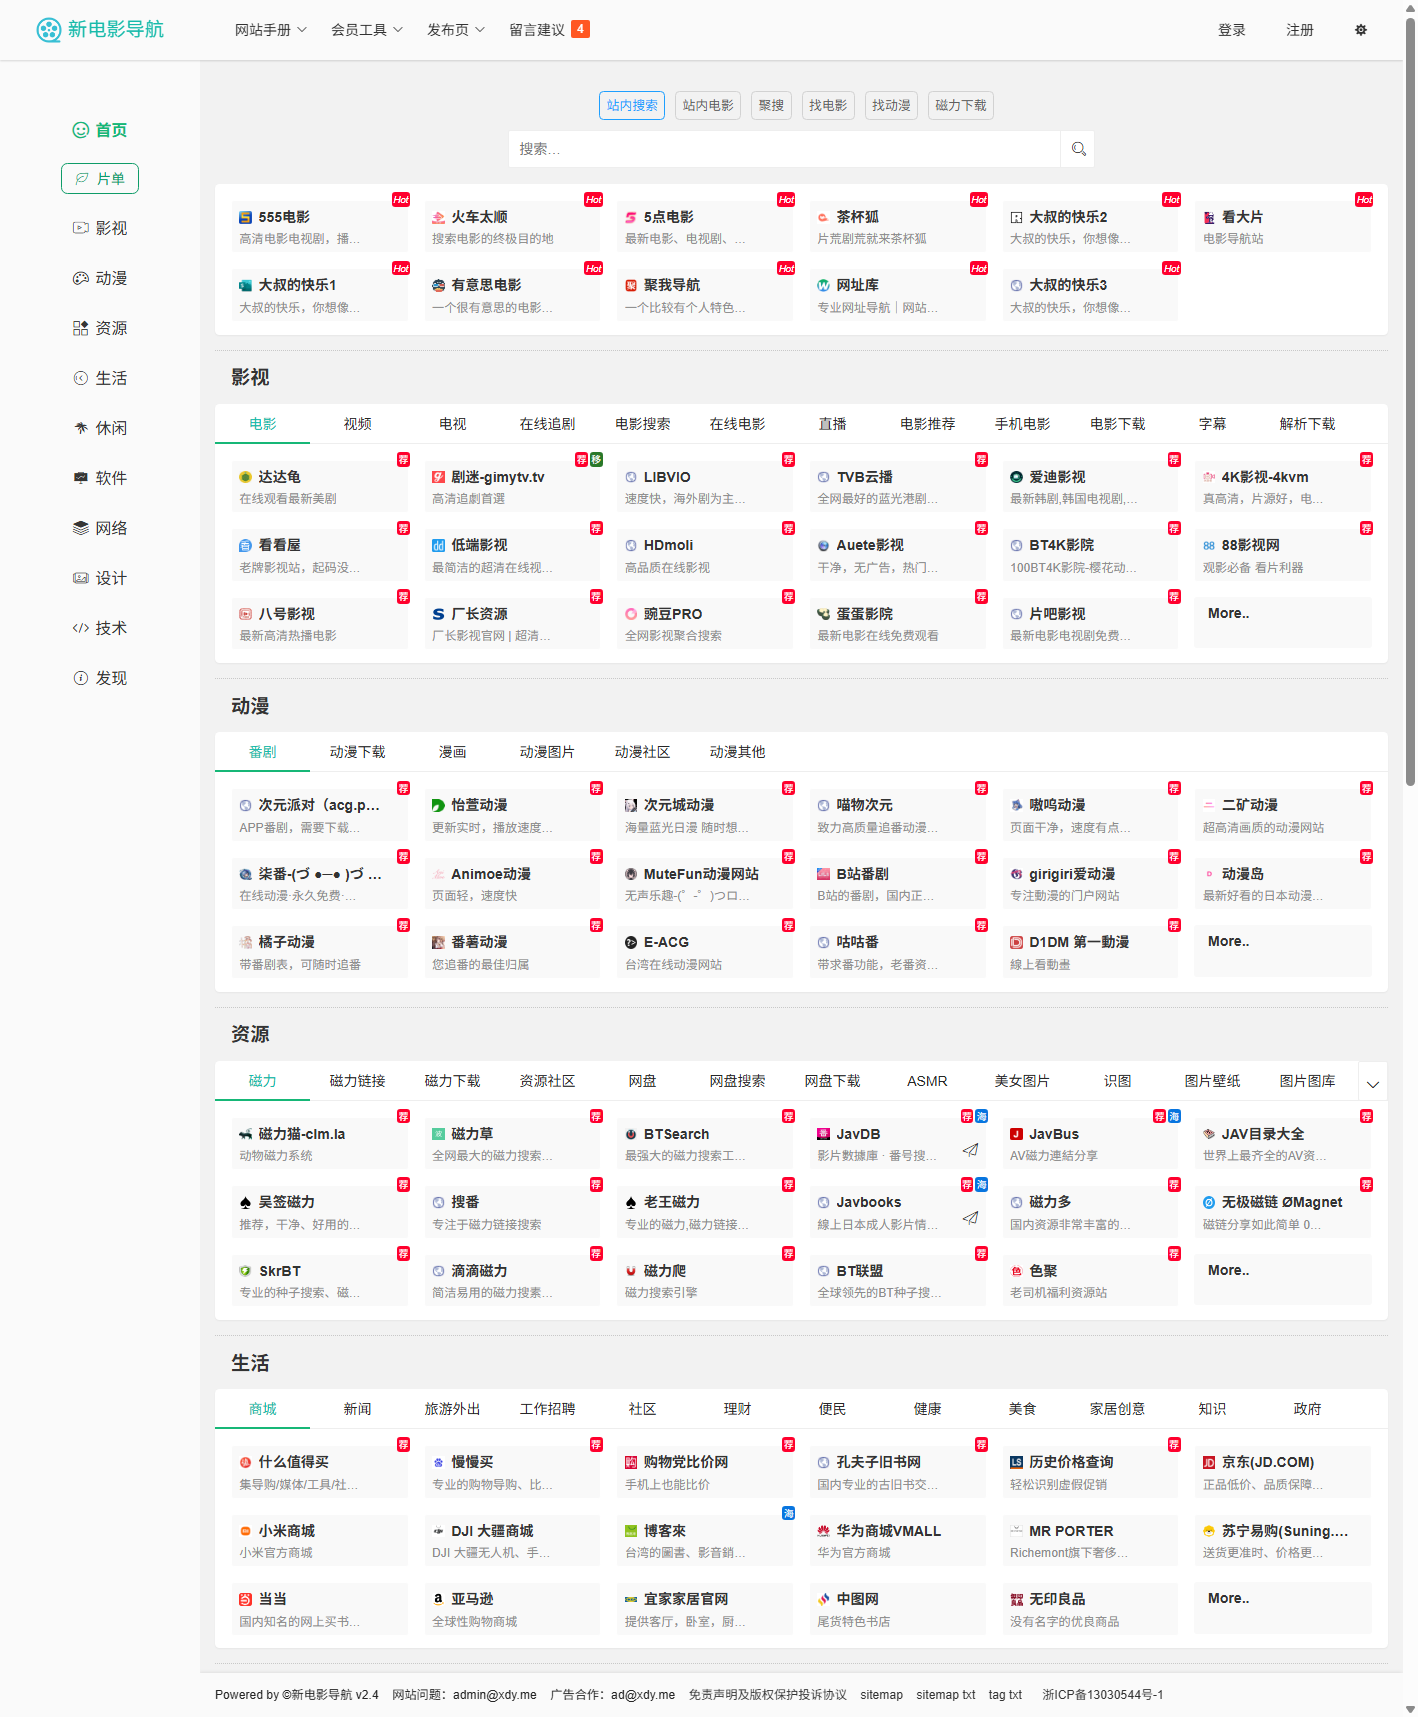Viewport: 1418px width, 1717px height.
Task: Click the 登录 link
Action: [1231, 30]
